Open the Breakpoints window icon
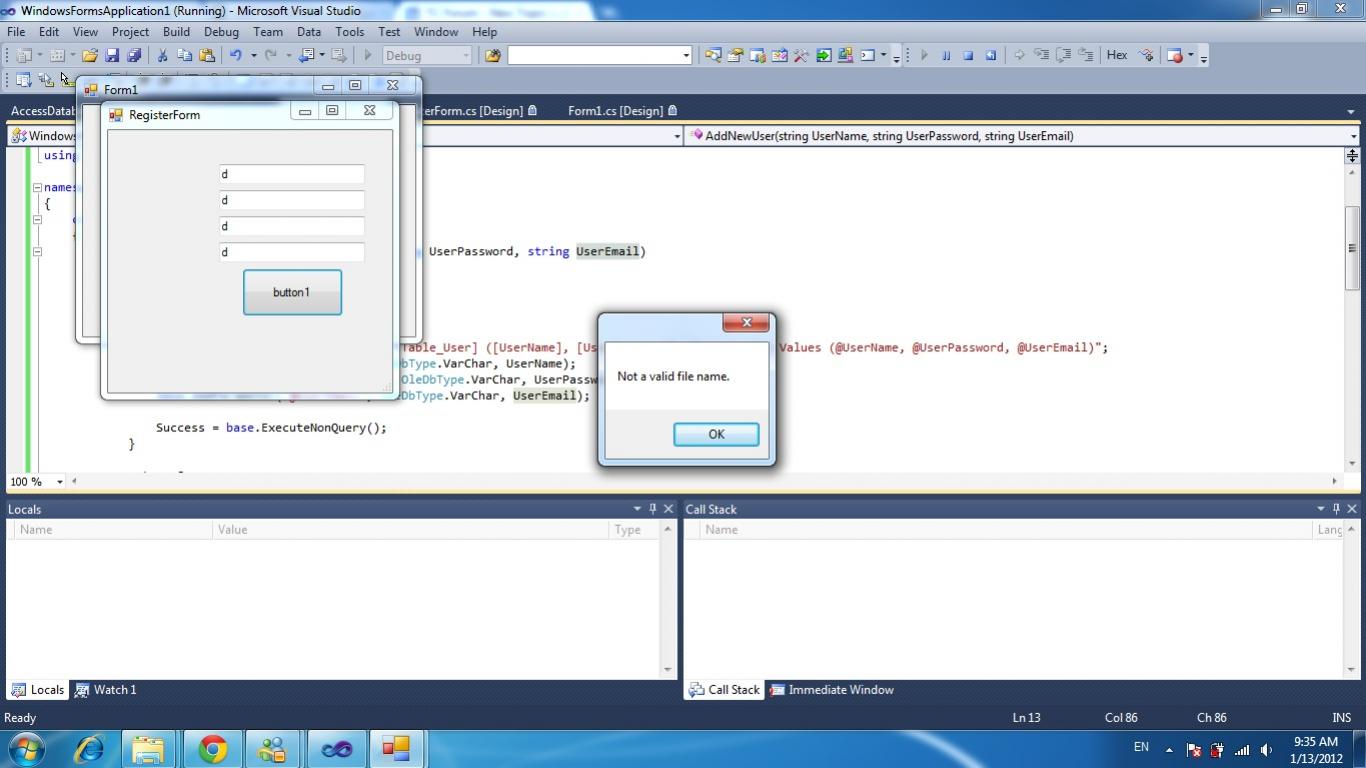The height and width of the screenshot is (768, 1366). point(1175,56)
